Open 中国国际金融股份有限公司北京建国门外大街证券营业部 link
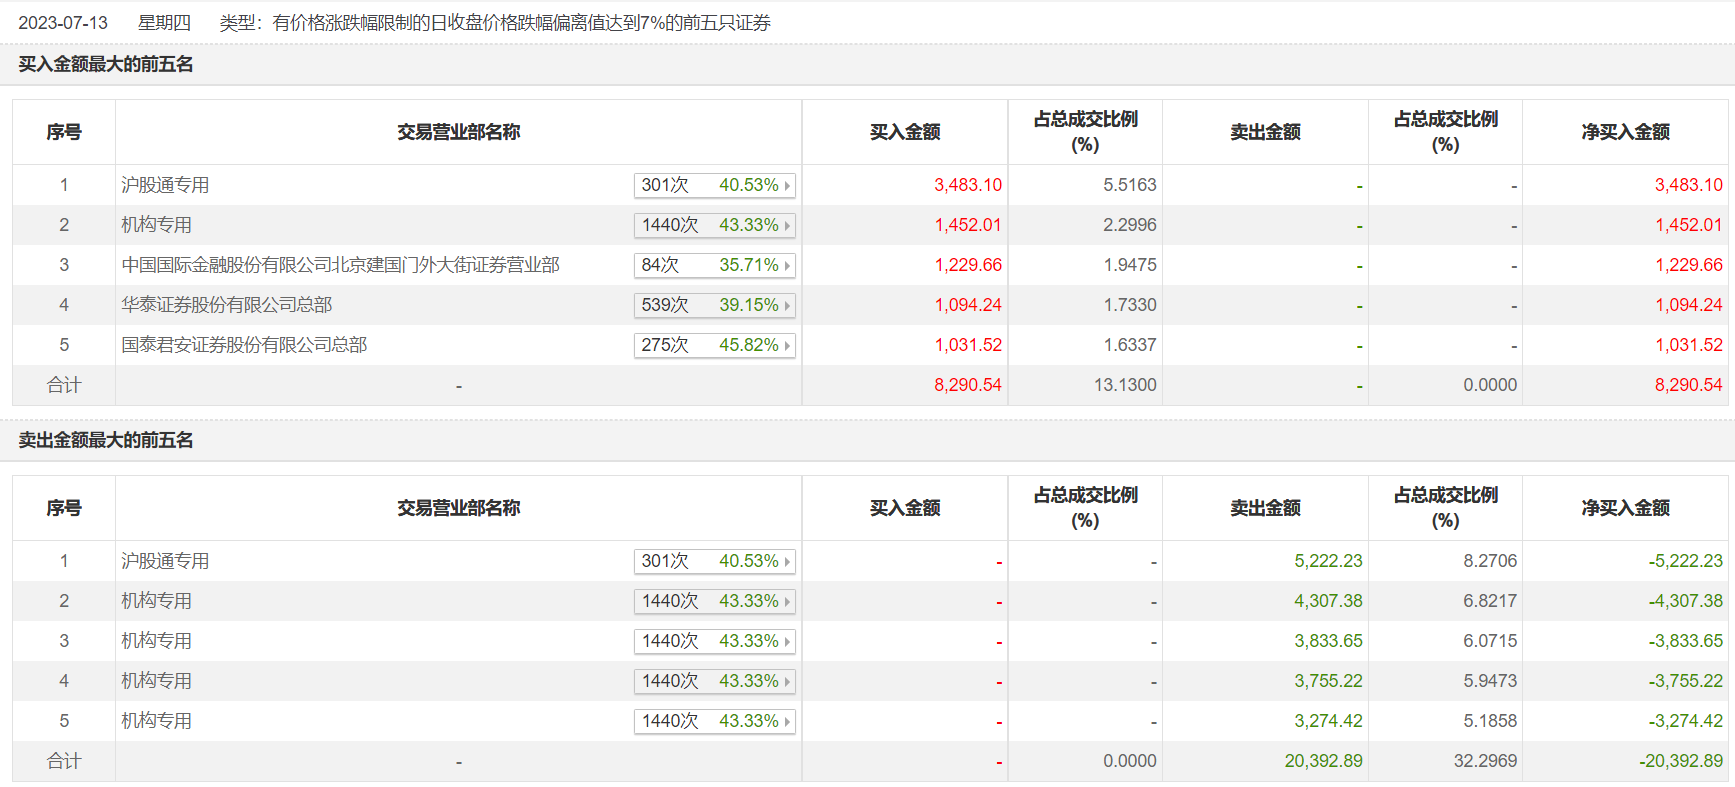 (x=340, y=265)
